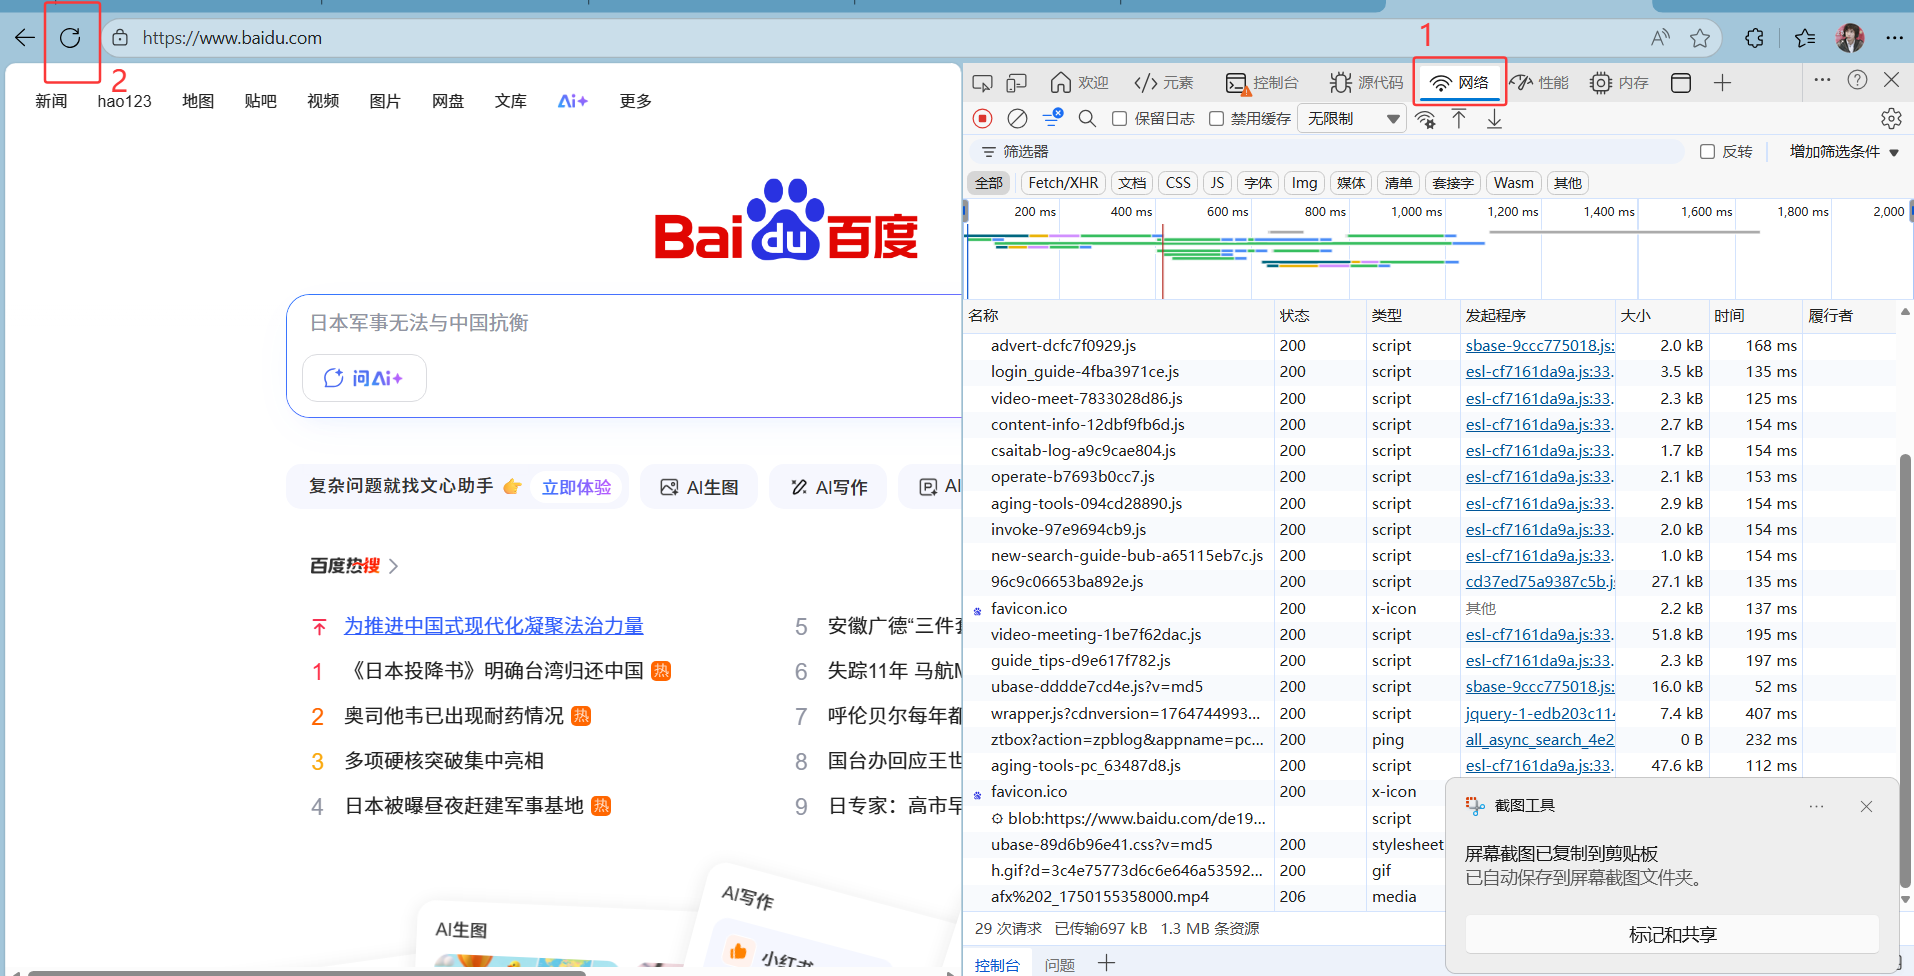Click the AI生图 button

699,487
